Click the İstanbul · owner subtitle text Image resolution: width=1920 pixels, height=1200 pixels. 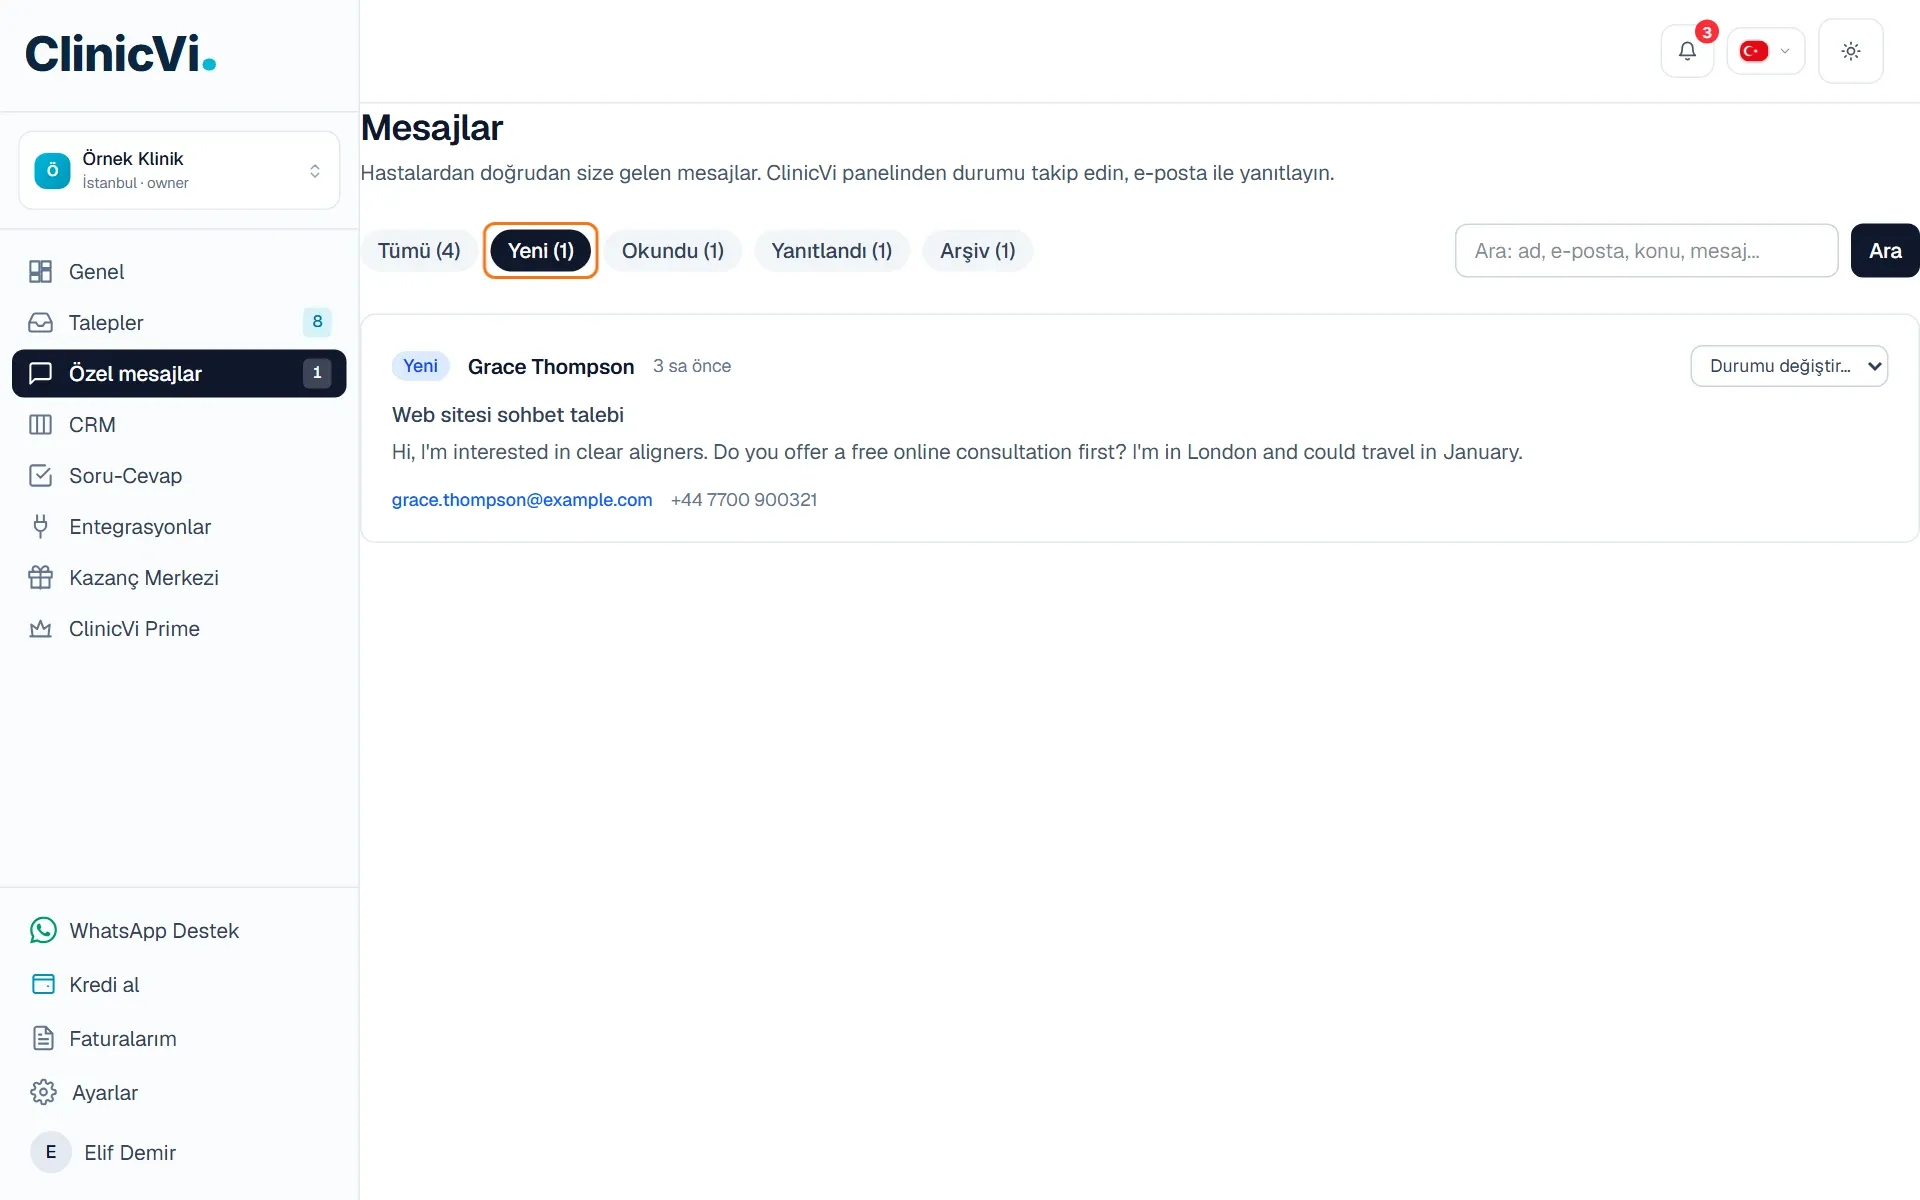(x=135, y=183)
